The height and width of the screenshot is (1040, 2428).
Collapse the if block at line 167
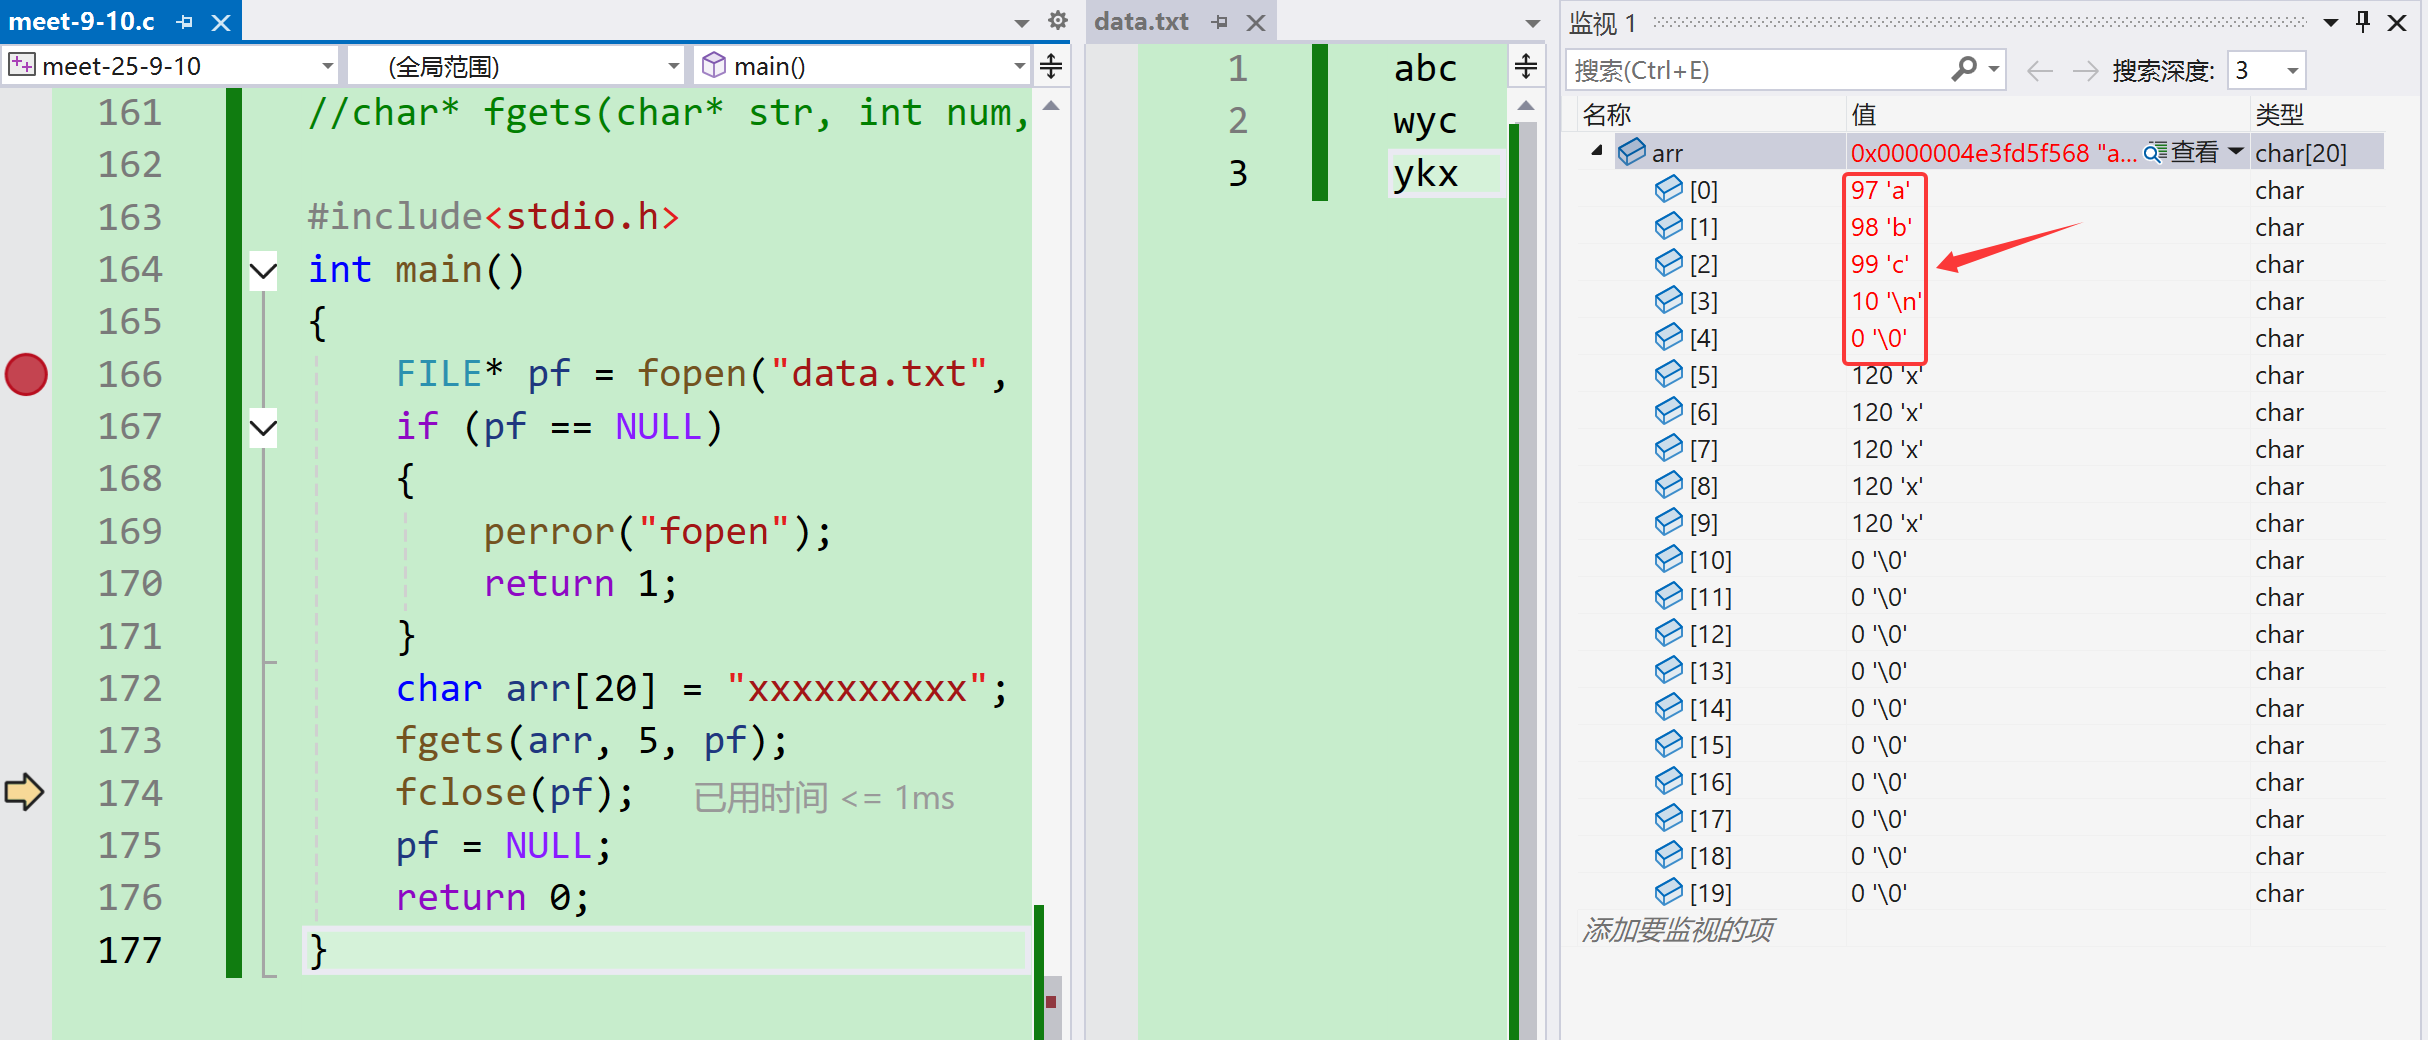(x=263, y=428)
